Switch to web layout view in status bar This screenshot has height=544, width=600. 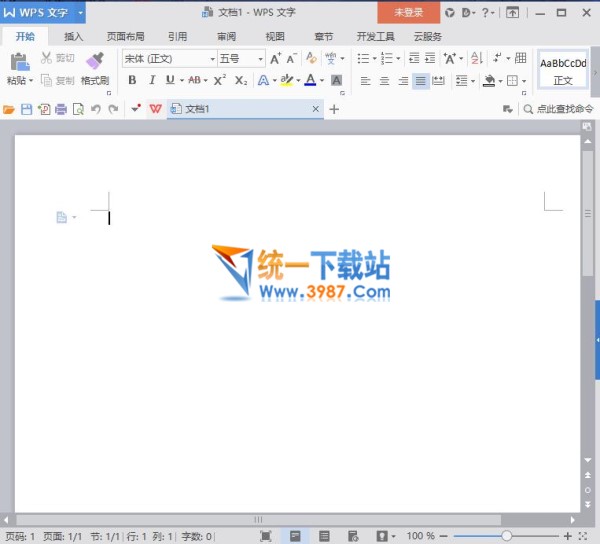click(353, 536)
